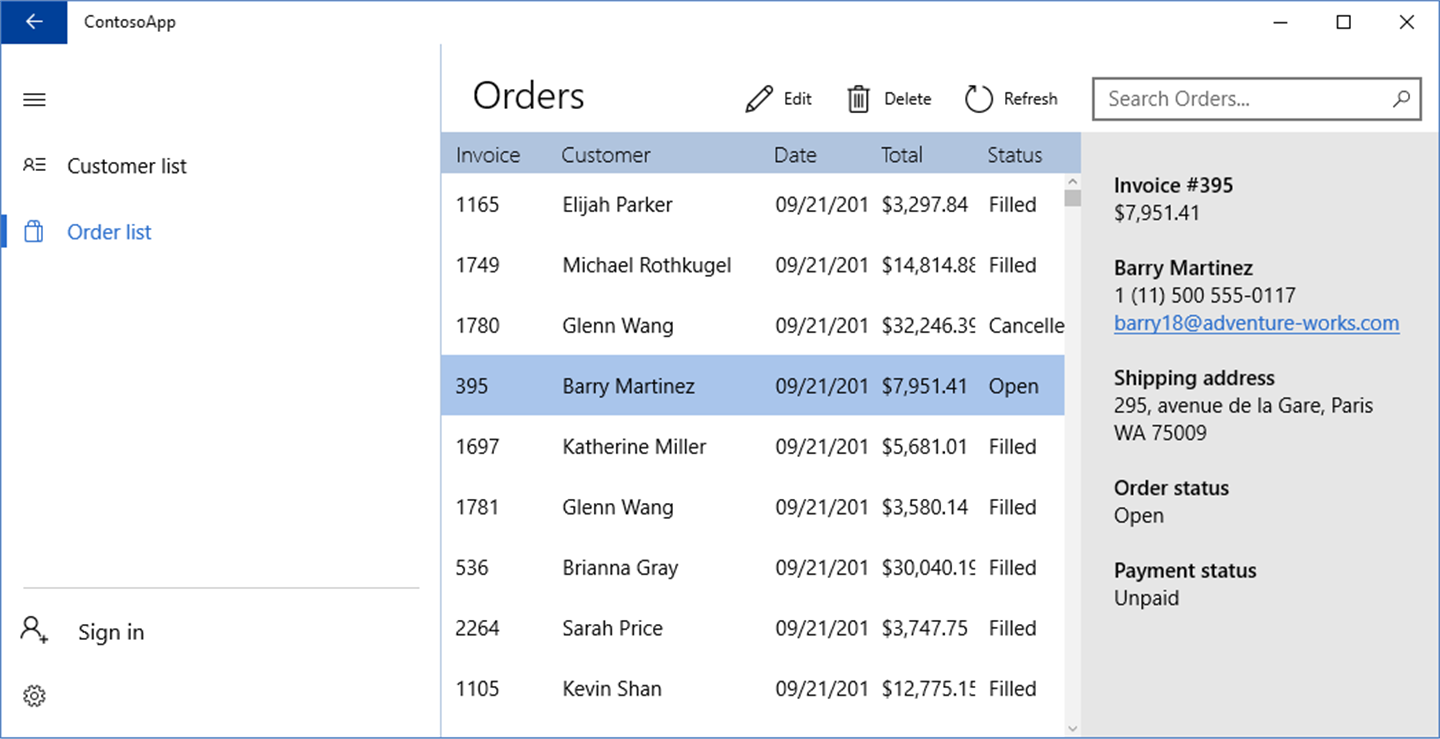Click the Refresh circular arrow icon
1440x739 pixels.
pos(979,99)
